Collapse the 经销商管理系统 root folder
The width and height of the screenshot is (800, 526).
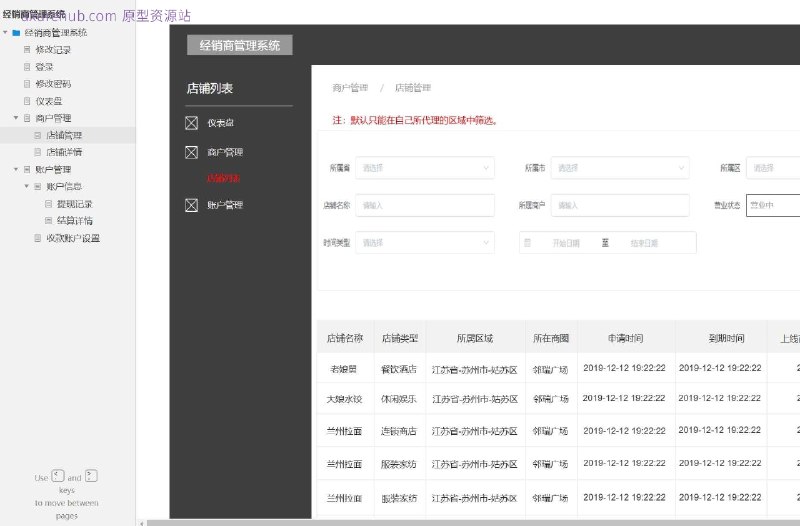[x=5, y=33]
